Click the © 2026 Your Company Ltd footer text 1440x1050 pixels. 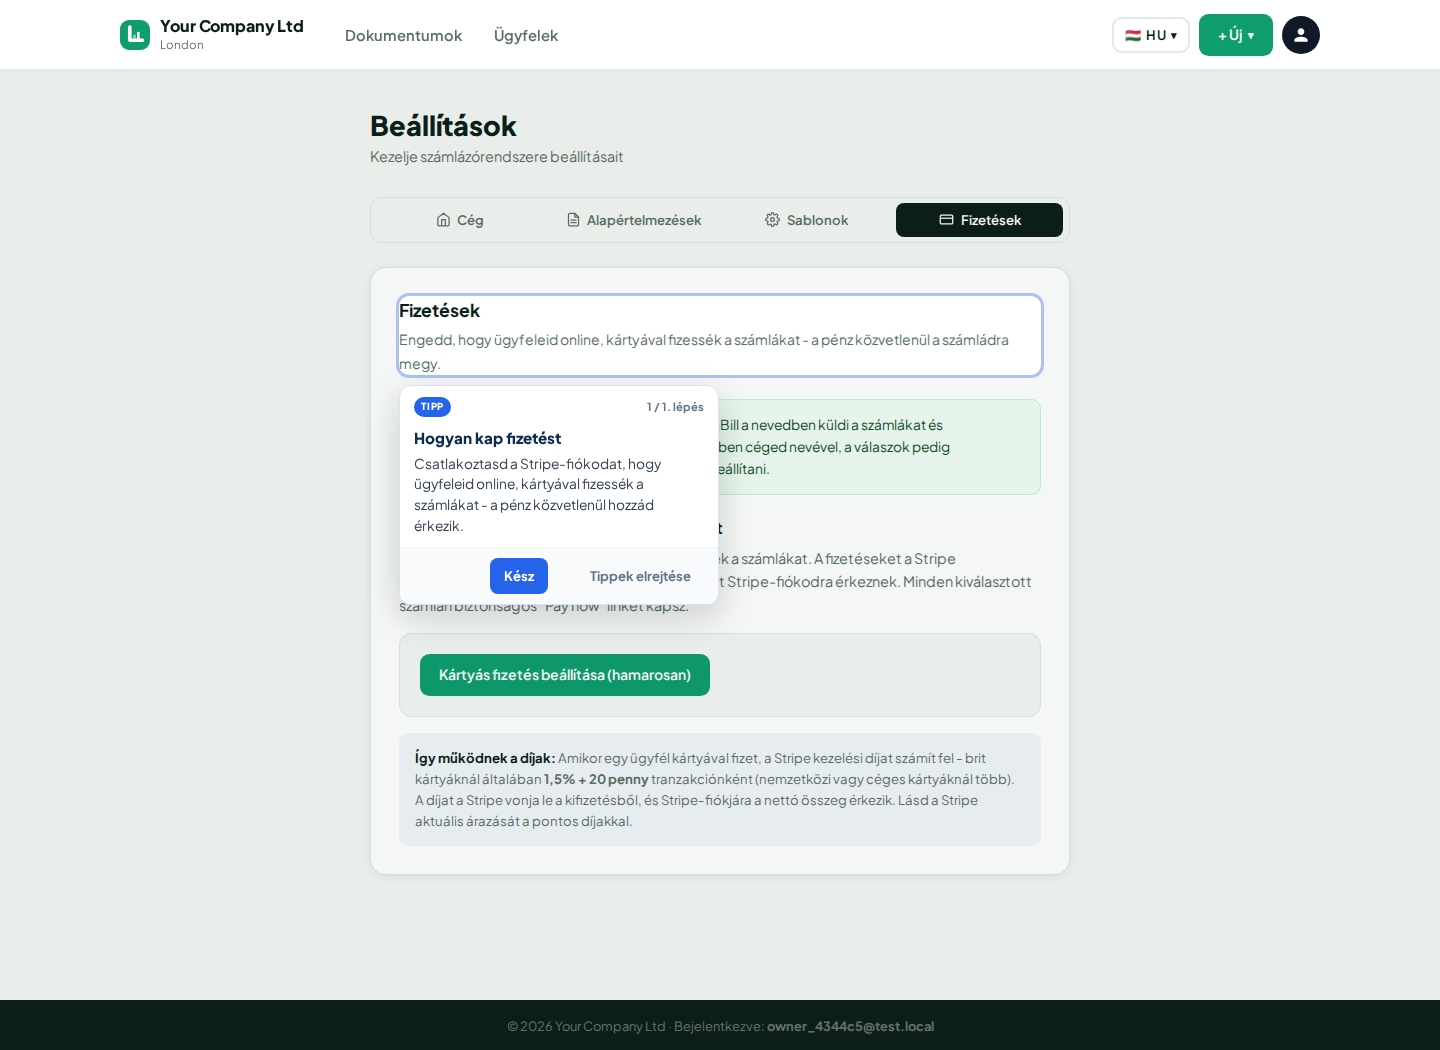(586, 1026)
